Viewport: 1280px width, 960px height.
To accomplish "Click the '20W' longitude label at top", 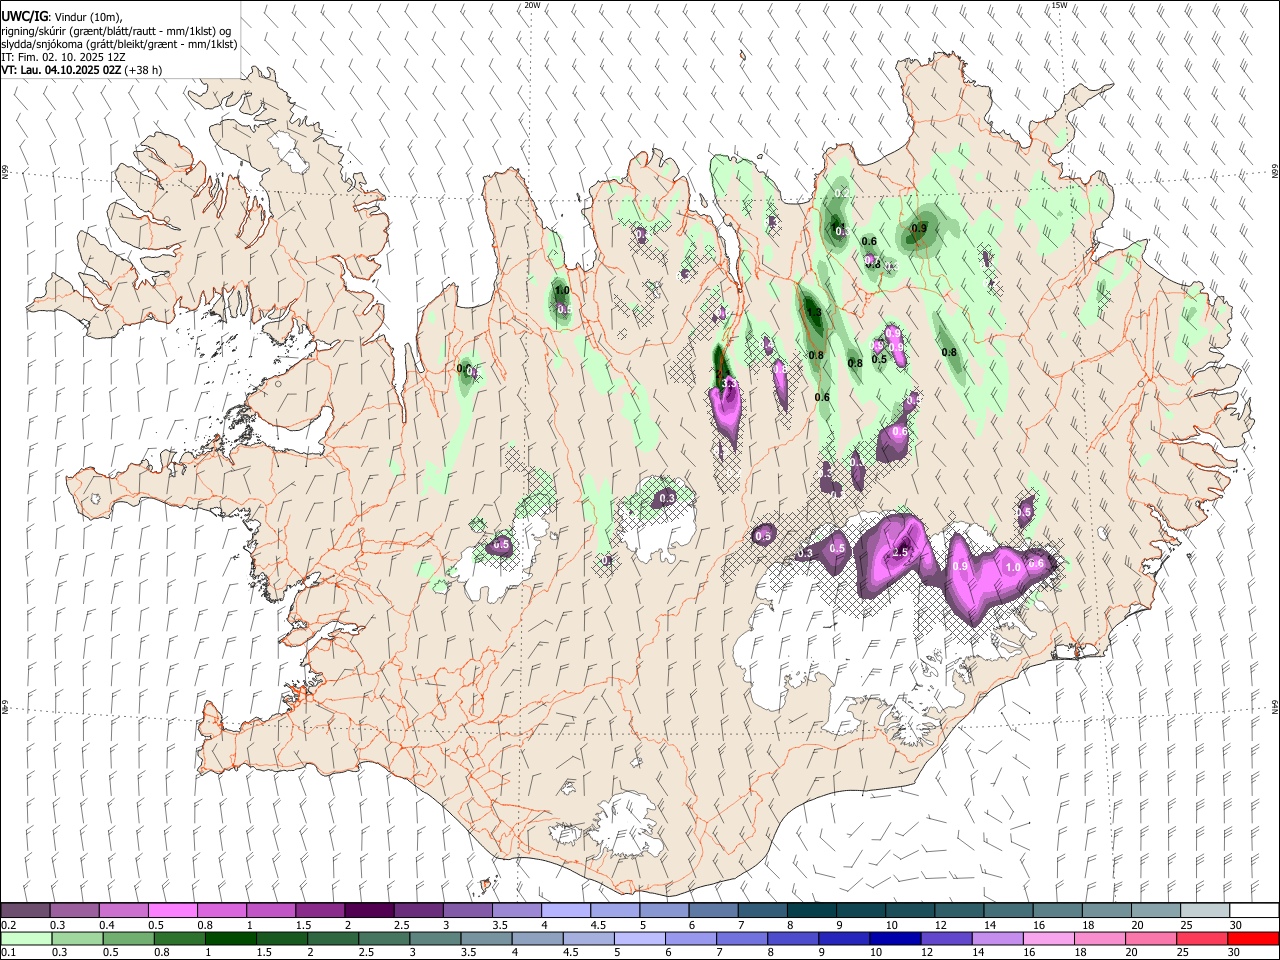I will (532, 5).
